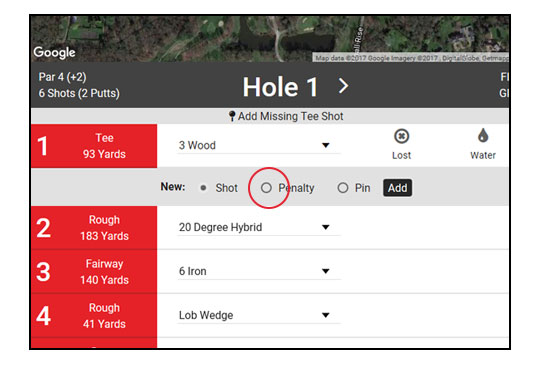Go to next hole with arrow
Image resolution: width=549 pixels, height=366 pixels.
coord(343,86)
